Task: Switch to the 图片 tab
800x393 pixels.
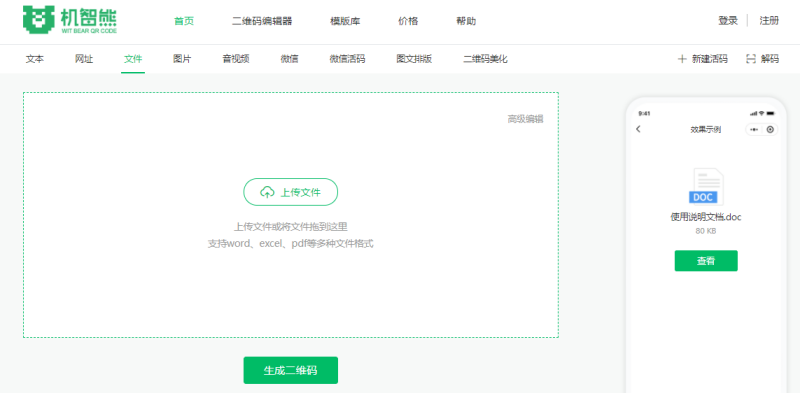Action: pos(182,59)
